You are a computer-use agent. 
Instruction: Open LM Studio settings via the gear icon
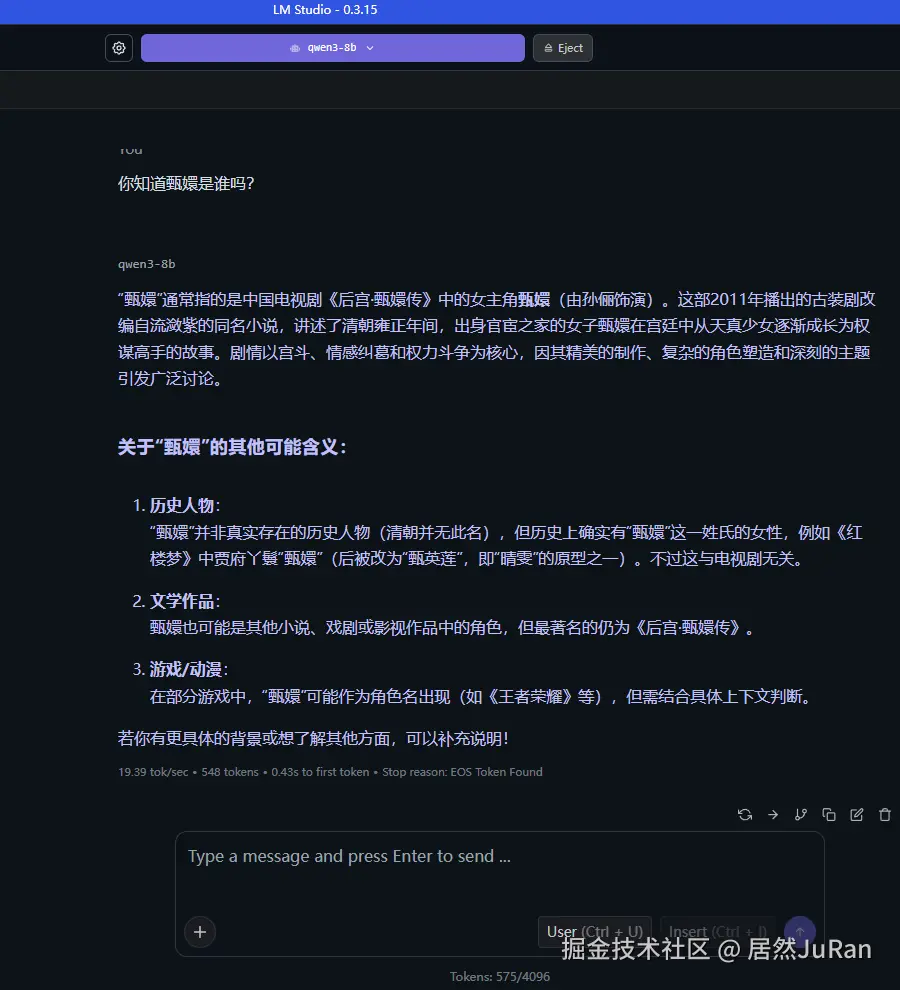[119, 47]
